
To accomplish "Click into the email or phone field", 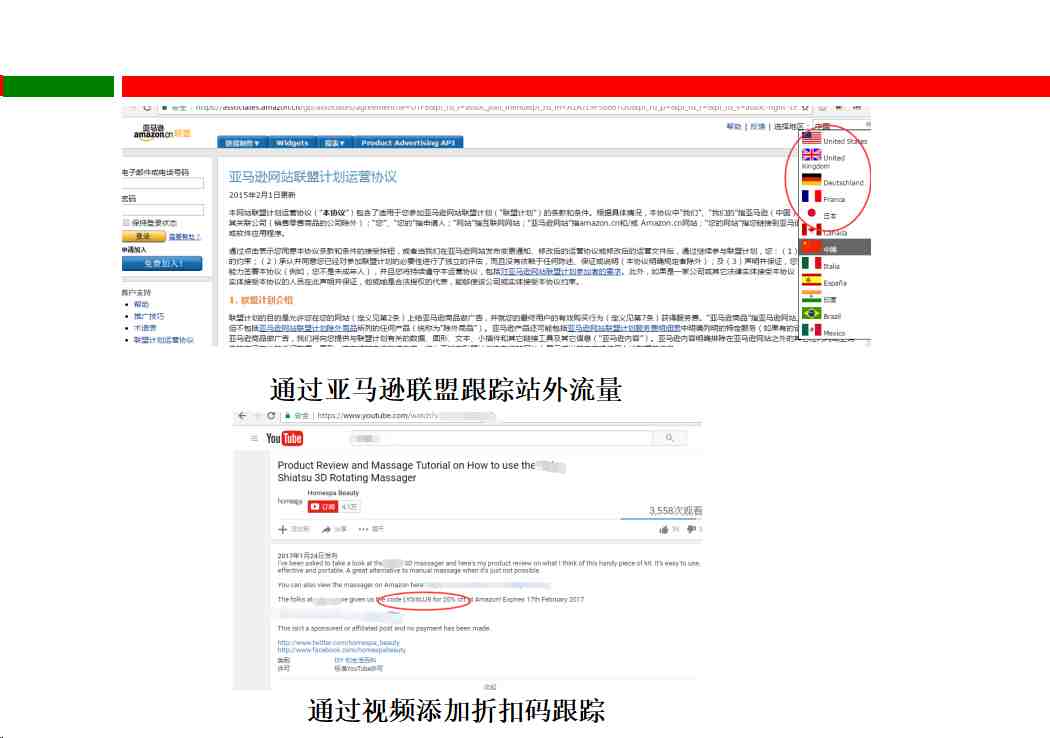I will tap(163, 183).
